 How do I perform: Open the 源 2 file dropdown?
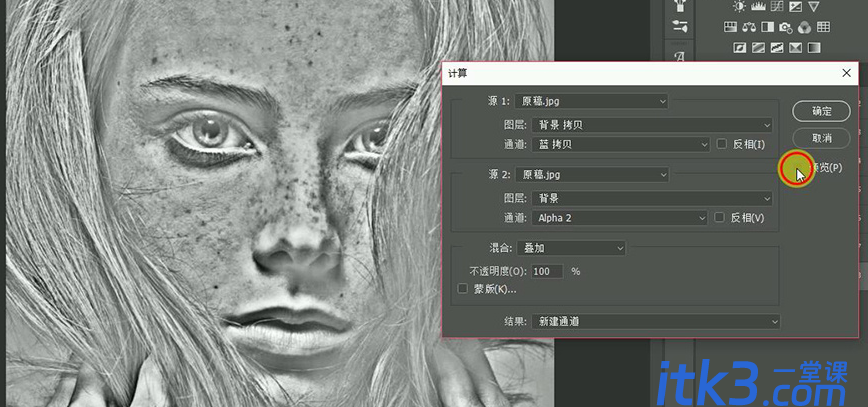point(591,174)
